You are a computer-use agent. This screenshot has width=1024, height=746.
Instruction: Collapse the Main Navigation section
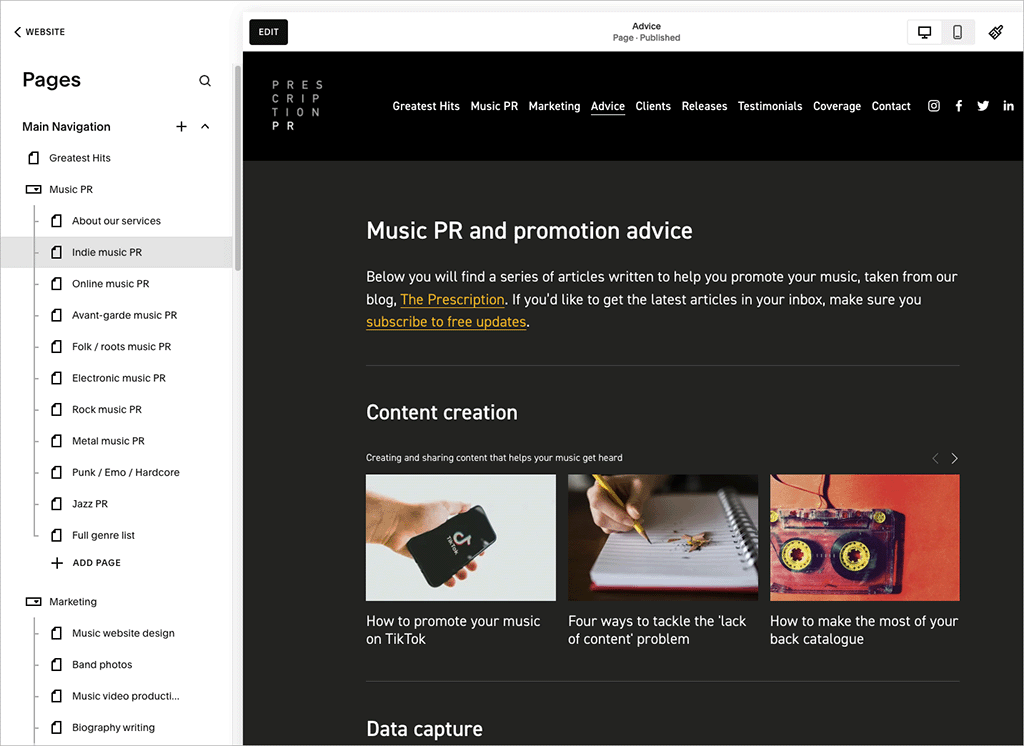click(x=204, y=127)
